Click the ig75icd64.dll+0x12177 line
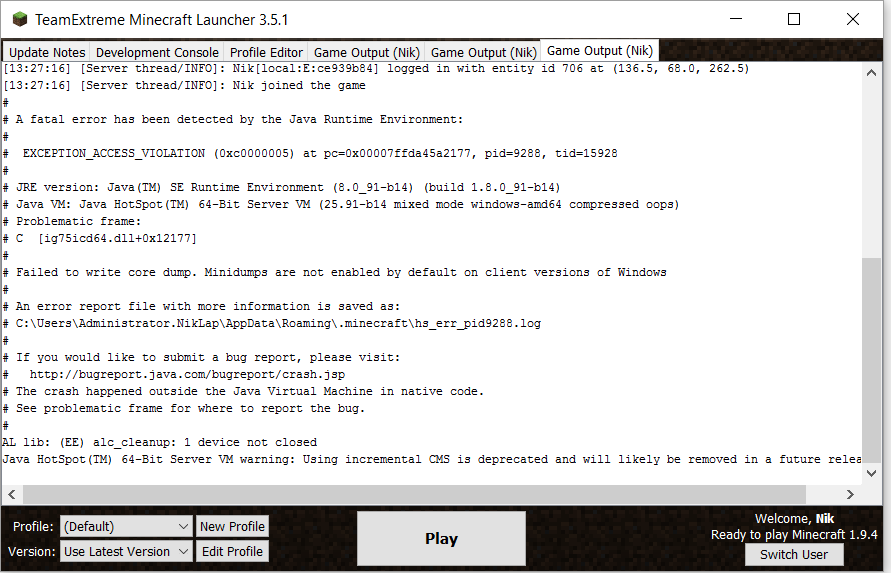The height and width of the screenshot is (573, 891). click(x=99, y=238)
